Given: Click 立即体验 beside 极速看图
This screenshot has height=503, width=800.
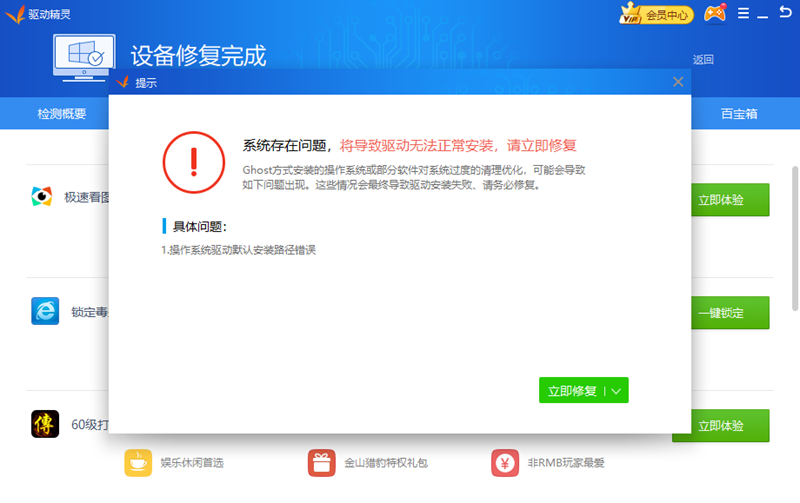Looking at the screenshot, I should click(x=720, y=199).
